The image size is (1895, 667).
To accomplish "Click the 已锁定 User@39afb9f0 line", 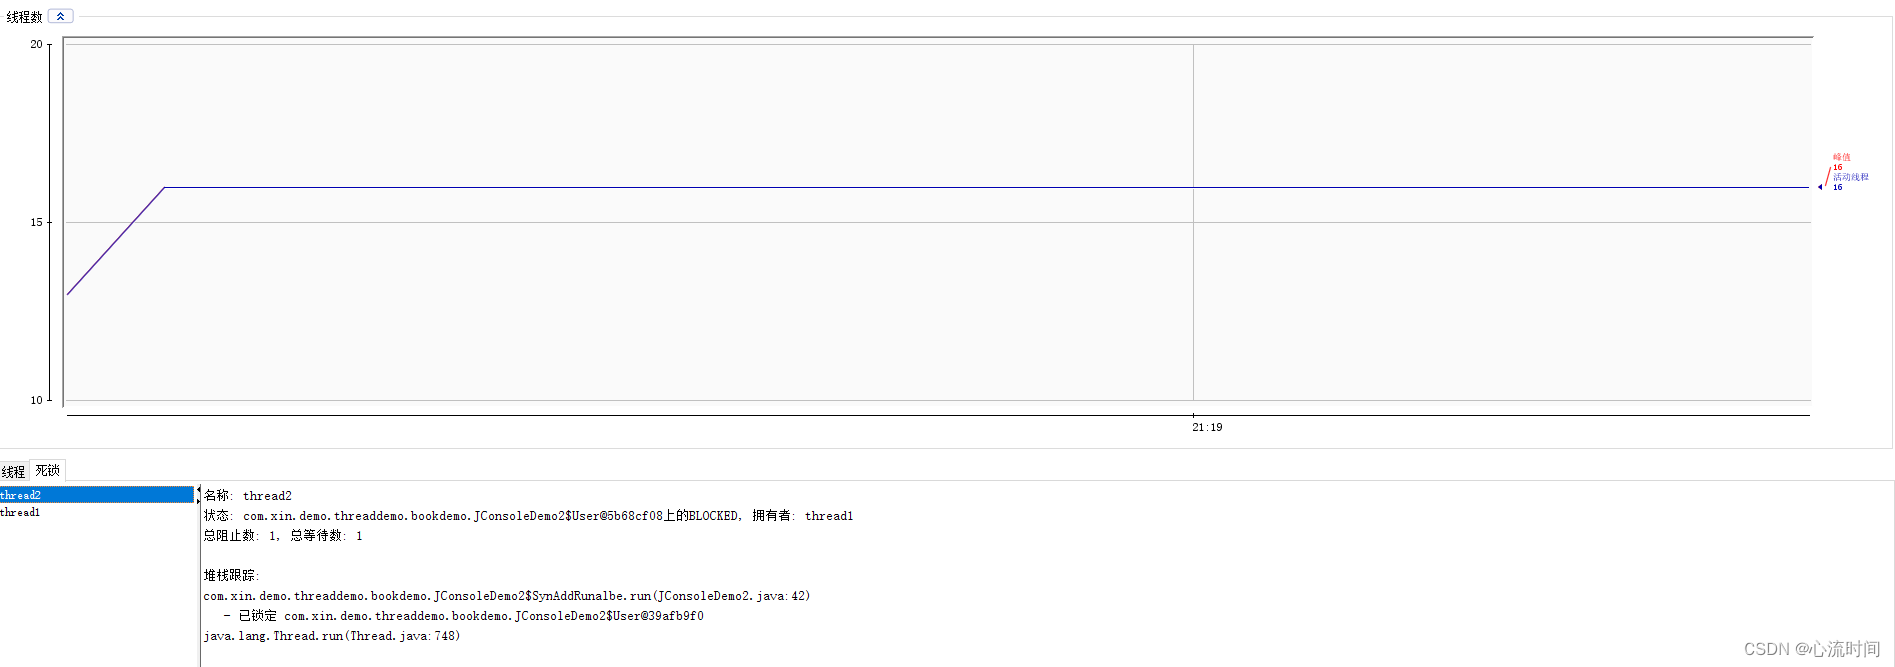I will coord(464,616).
